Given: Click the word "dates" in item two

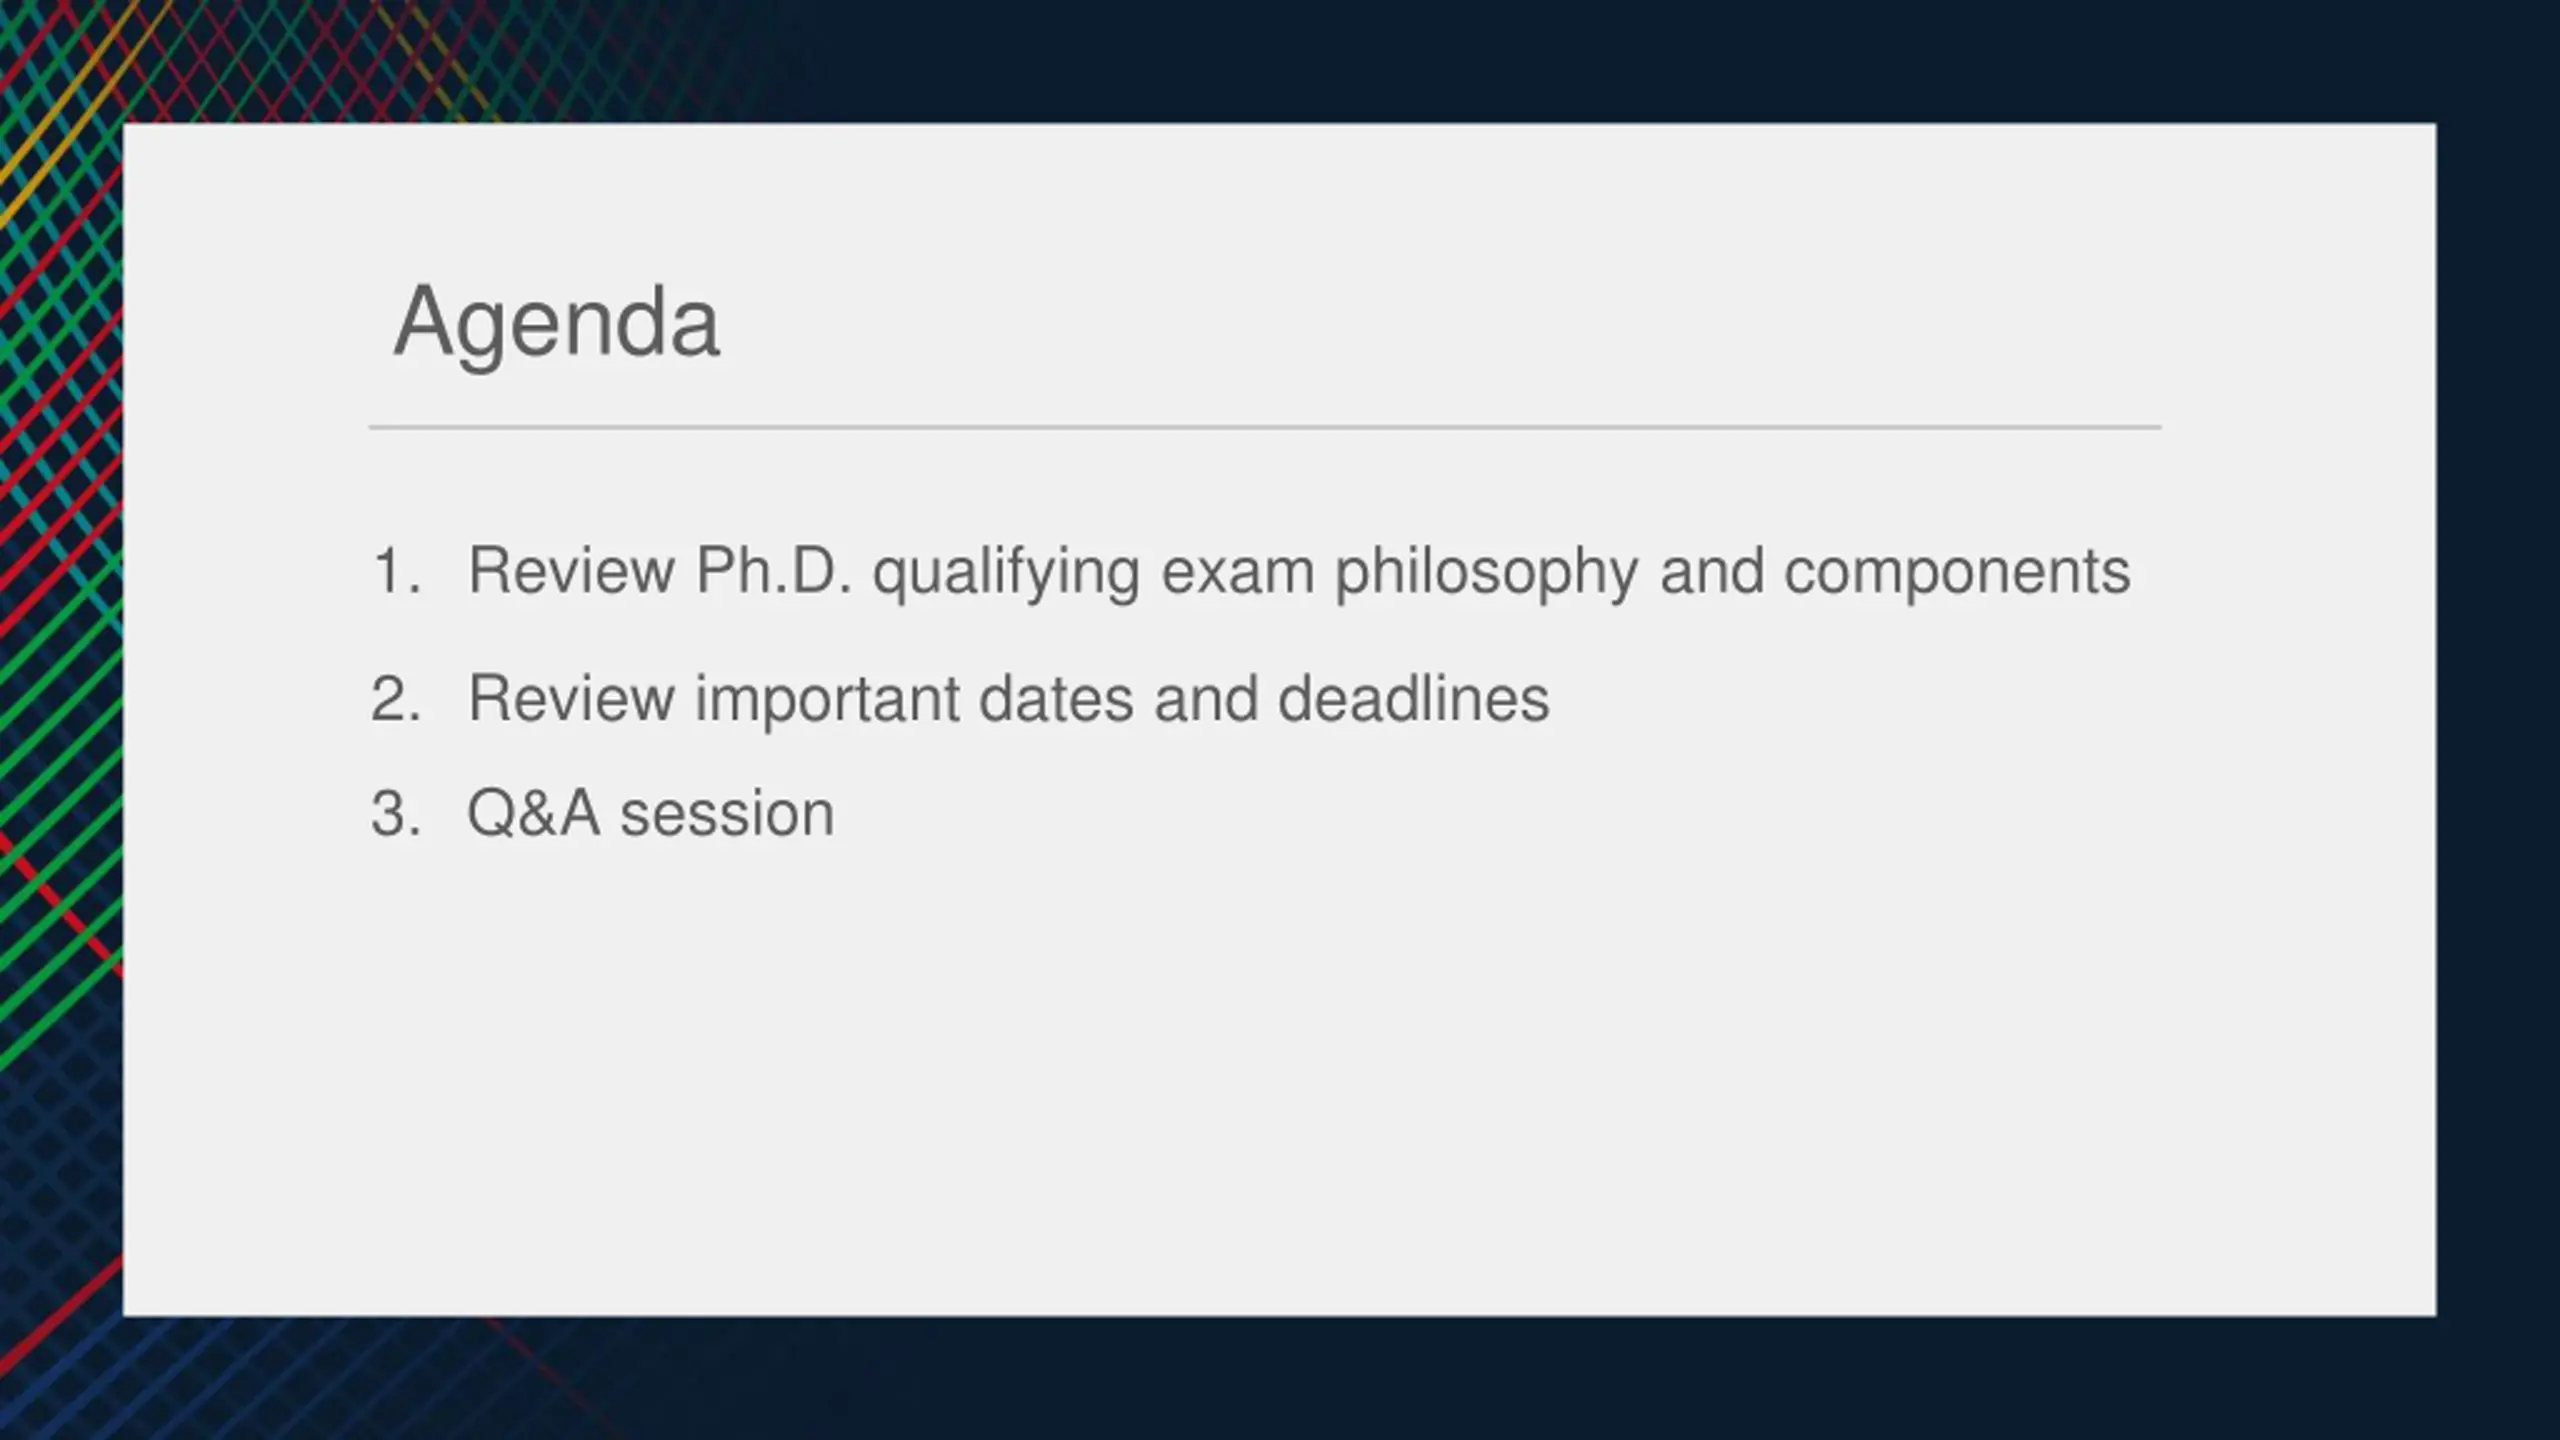Looking at the screenshot, I should 1056,698.
